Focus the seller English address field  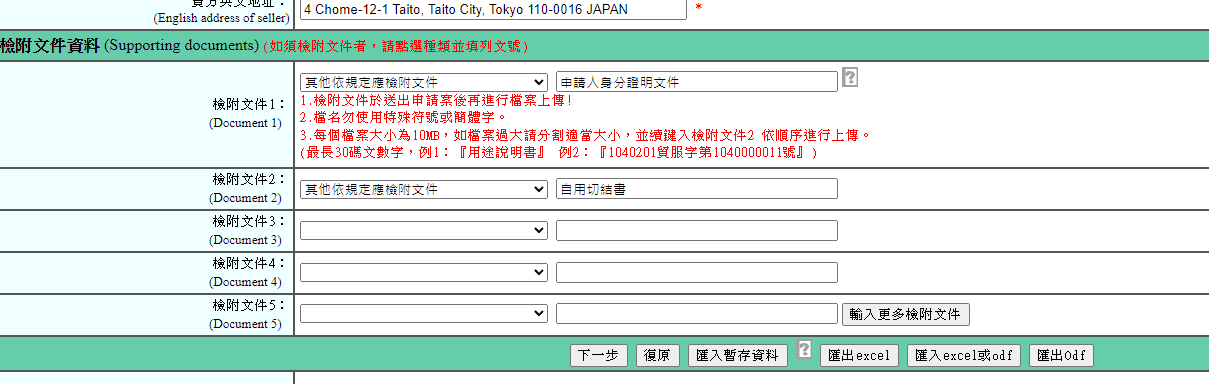[x=494, y=9]
